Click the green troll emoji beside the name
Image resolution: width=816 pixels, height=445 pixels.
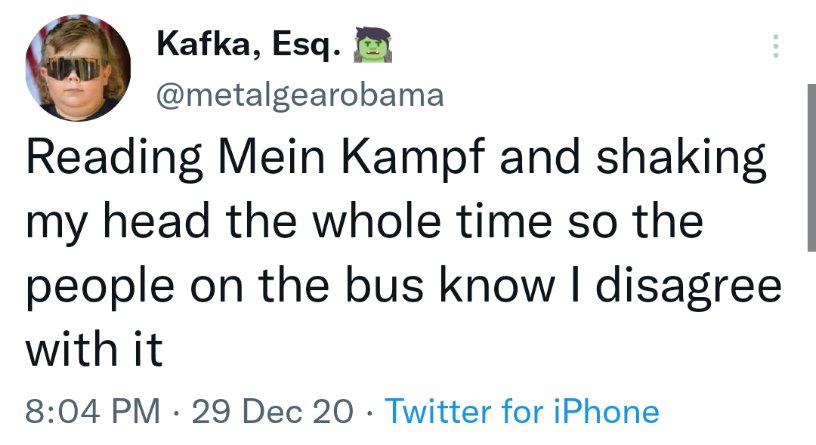point(372,45)
